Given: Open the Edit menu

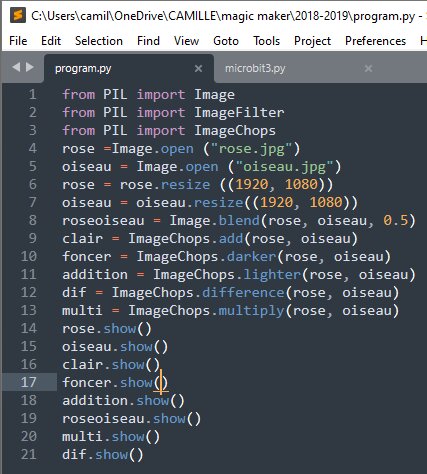Looking at the screenshot, I should click(51, 41).
